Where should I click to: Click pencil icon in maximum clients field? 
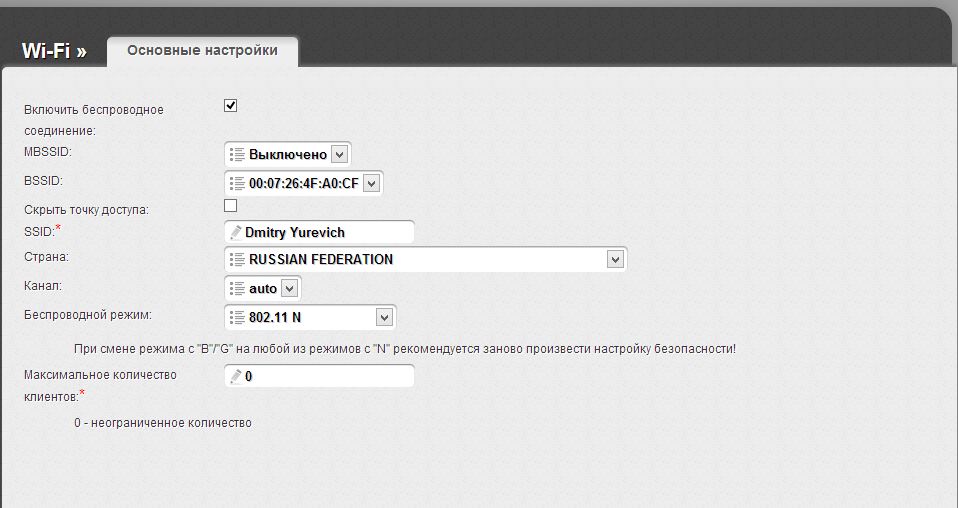tap(236, 377)
